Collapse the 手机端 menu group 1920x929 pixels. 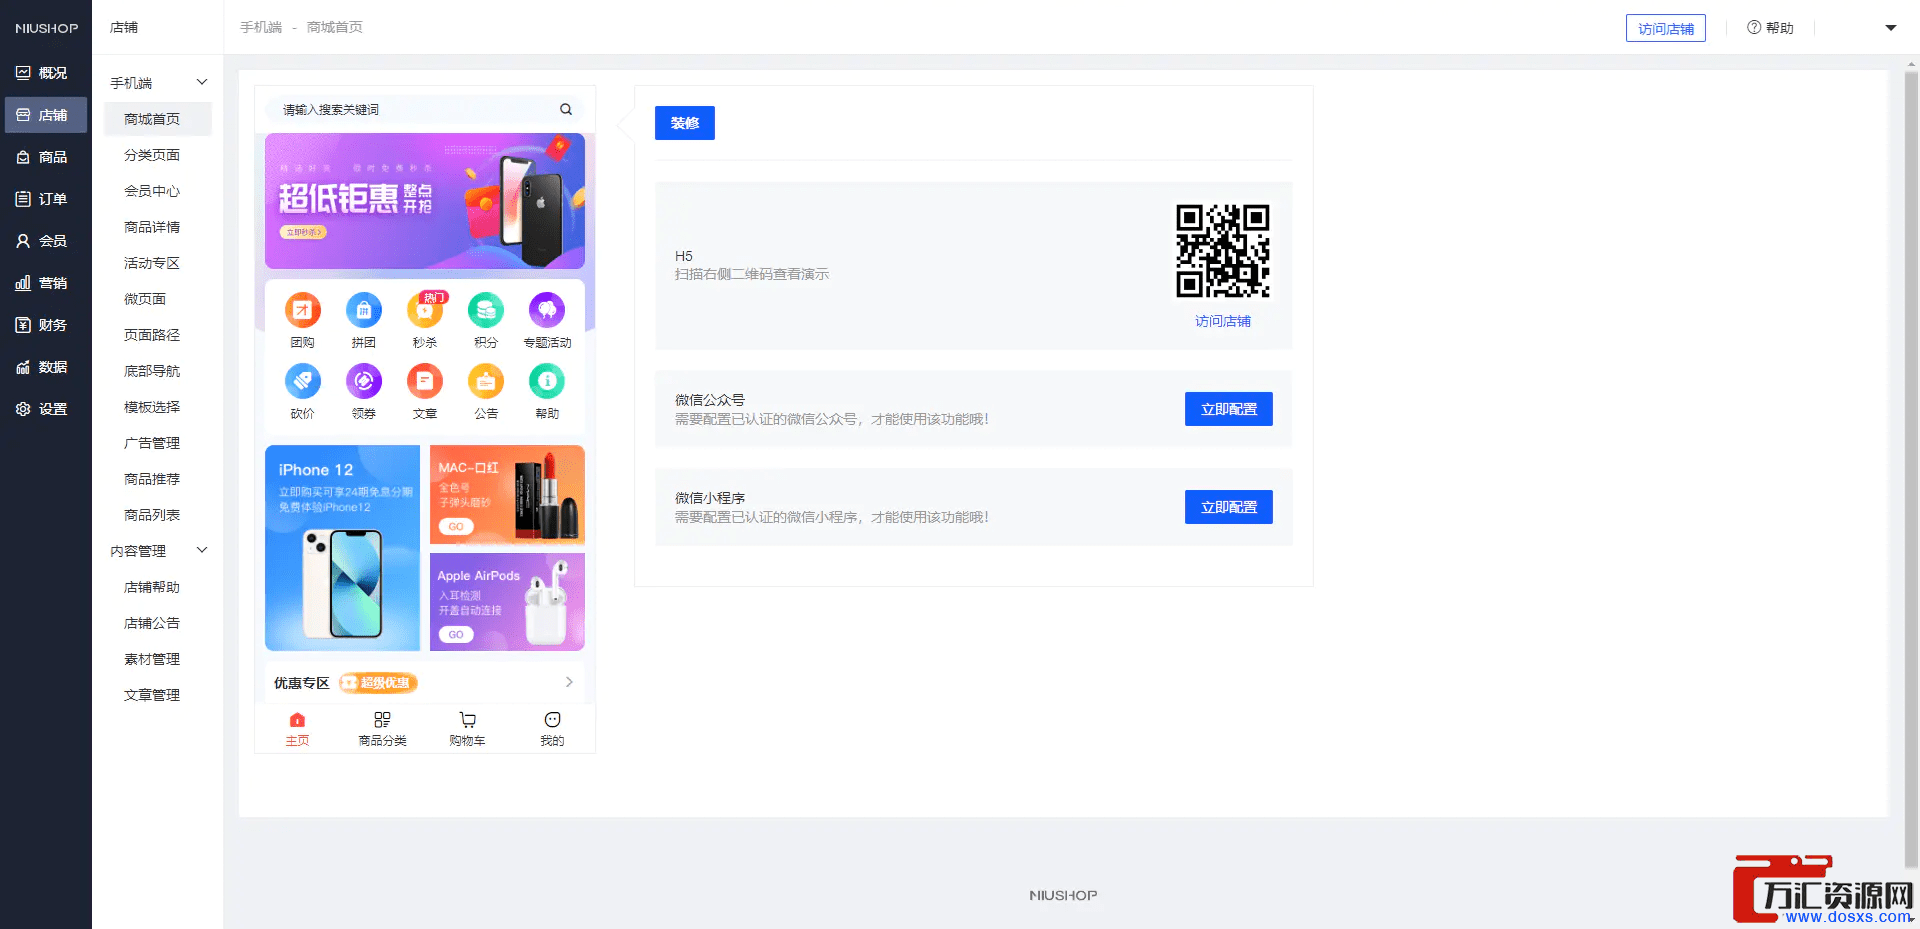click(201, 82)
